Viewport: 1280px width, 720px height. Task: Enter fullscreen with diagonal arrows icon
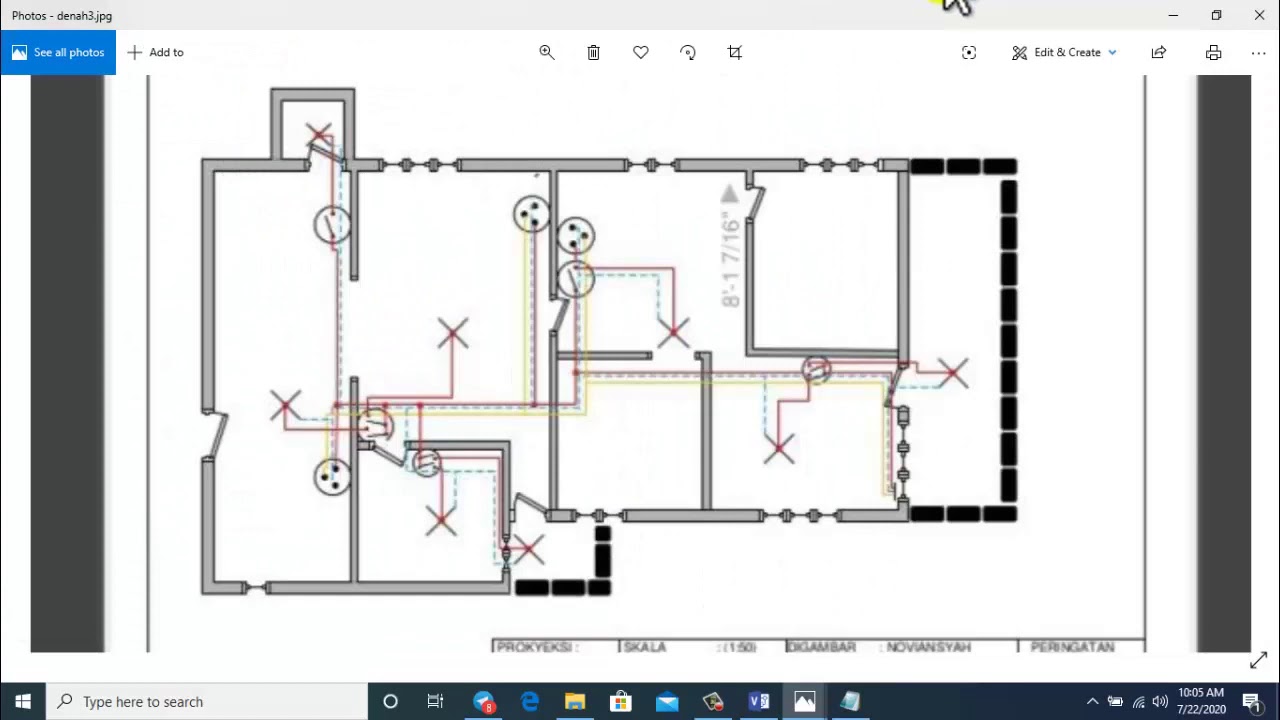1258,660
